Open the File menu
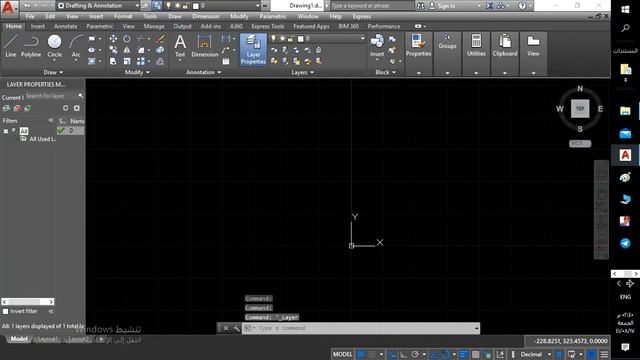The image size is (640, 360). 30,16
